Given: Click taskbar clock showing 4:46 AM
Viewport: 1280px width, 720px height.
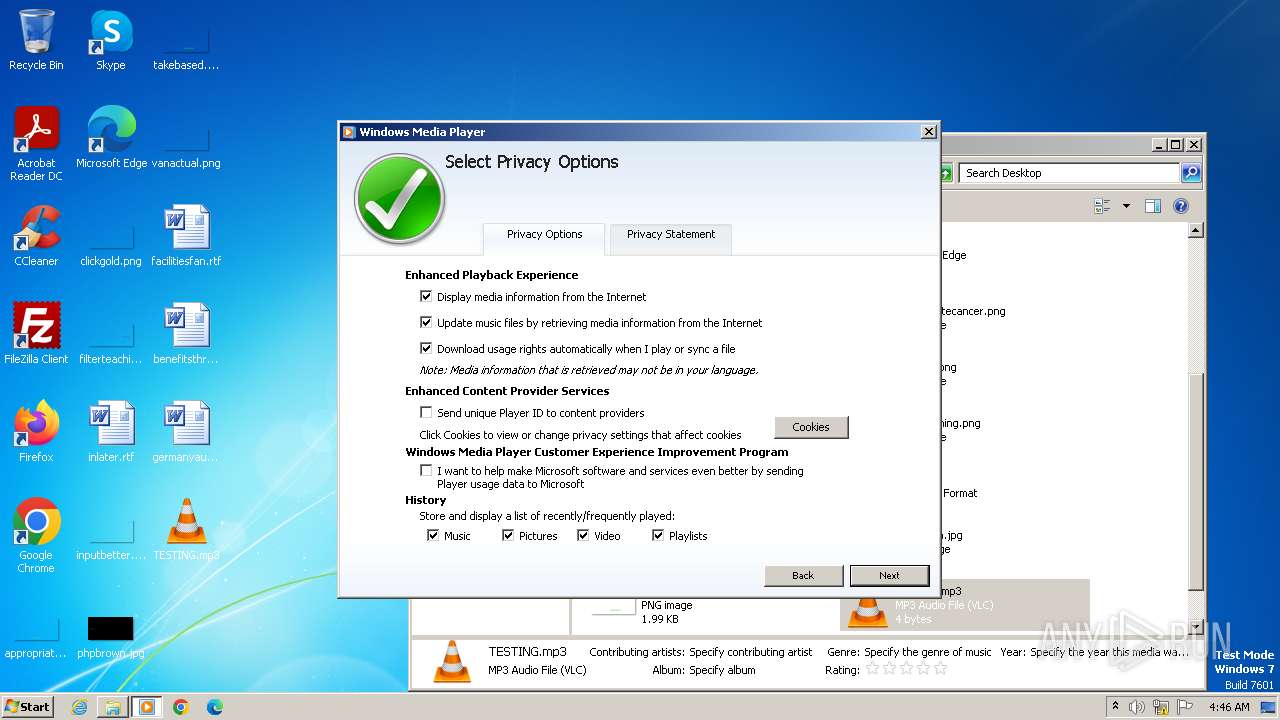Looking at the screenshot, I should coord(1229,707).
